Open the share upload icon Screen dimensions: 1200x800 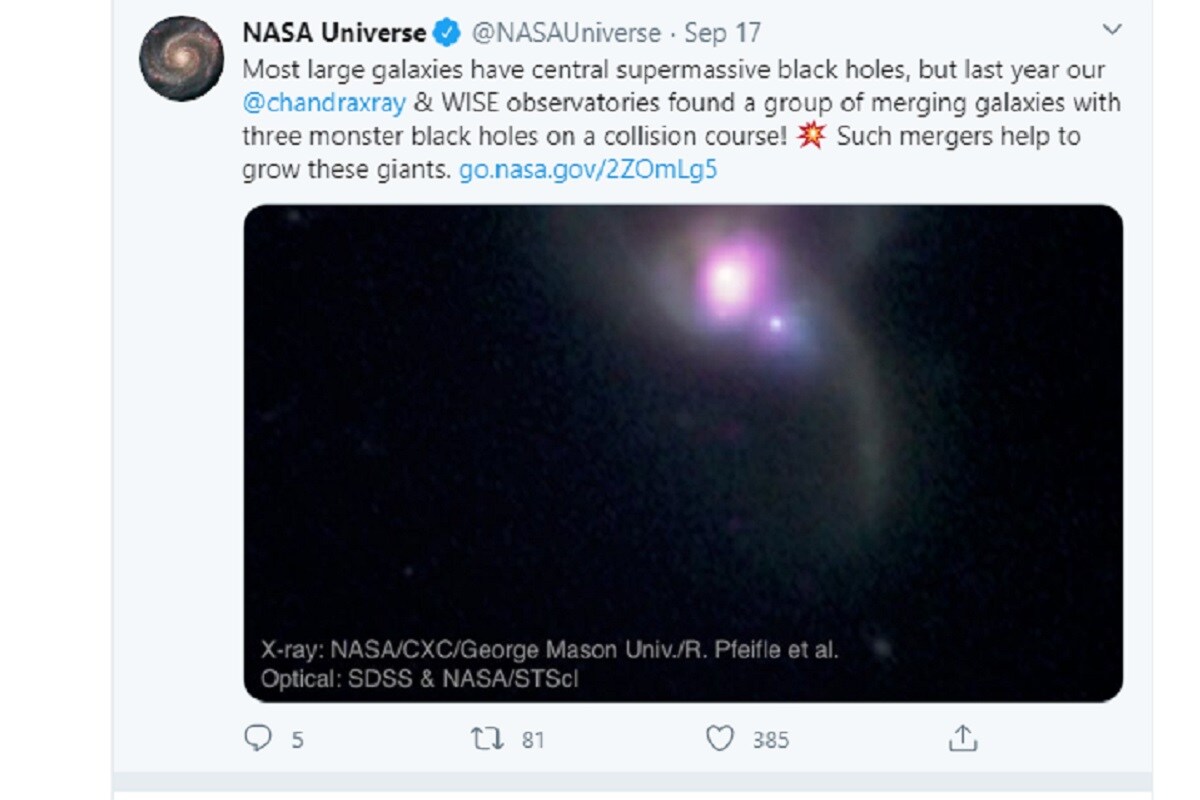tap(961, 738)
